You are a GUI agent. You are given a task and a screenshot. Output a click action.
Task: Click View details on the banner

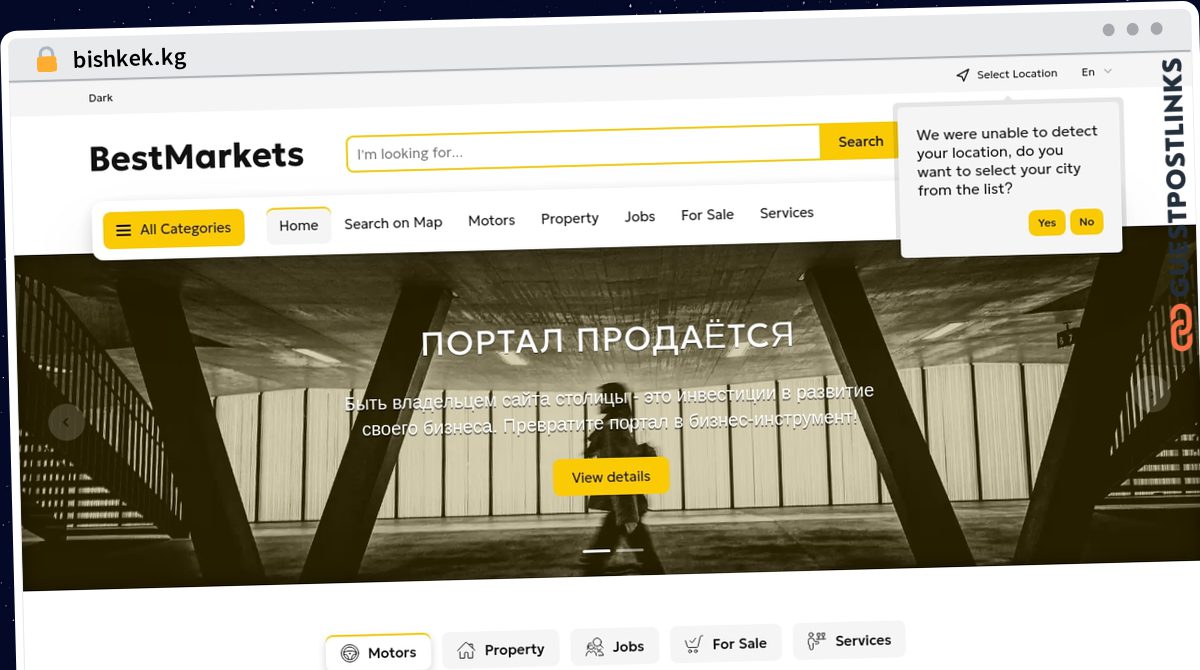coord(611,477)
